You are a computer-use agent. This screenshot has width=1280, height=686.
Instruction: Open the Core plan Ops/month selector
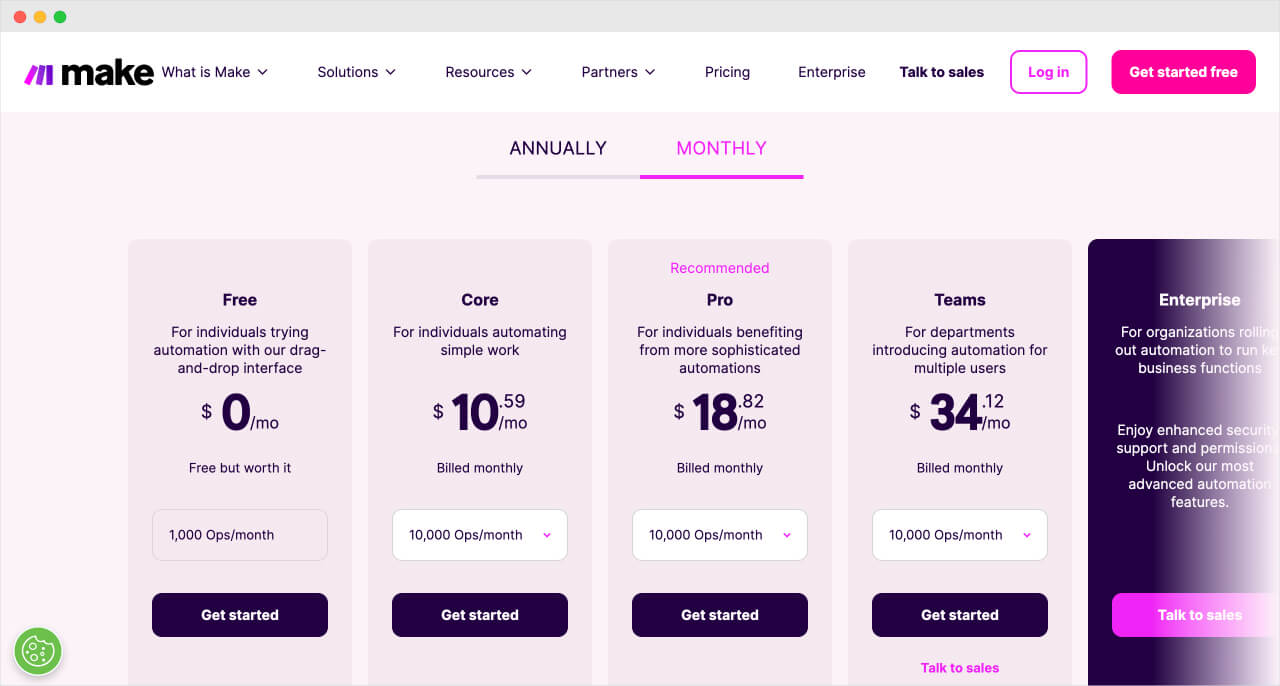479,535
